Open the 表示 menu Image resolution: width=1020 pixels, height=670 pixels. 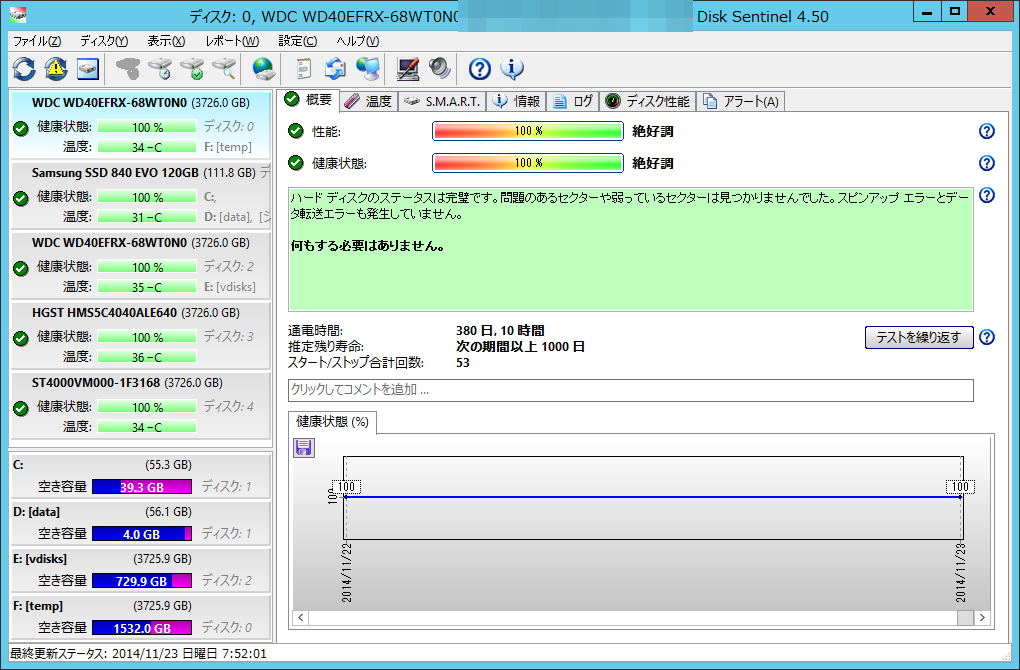[x=167, y=41]
